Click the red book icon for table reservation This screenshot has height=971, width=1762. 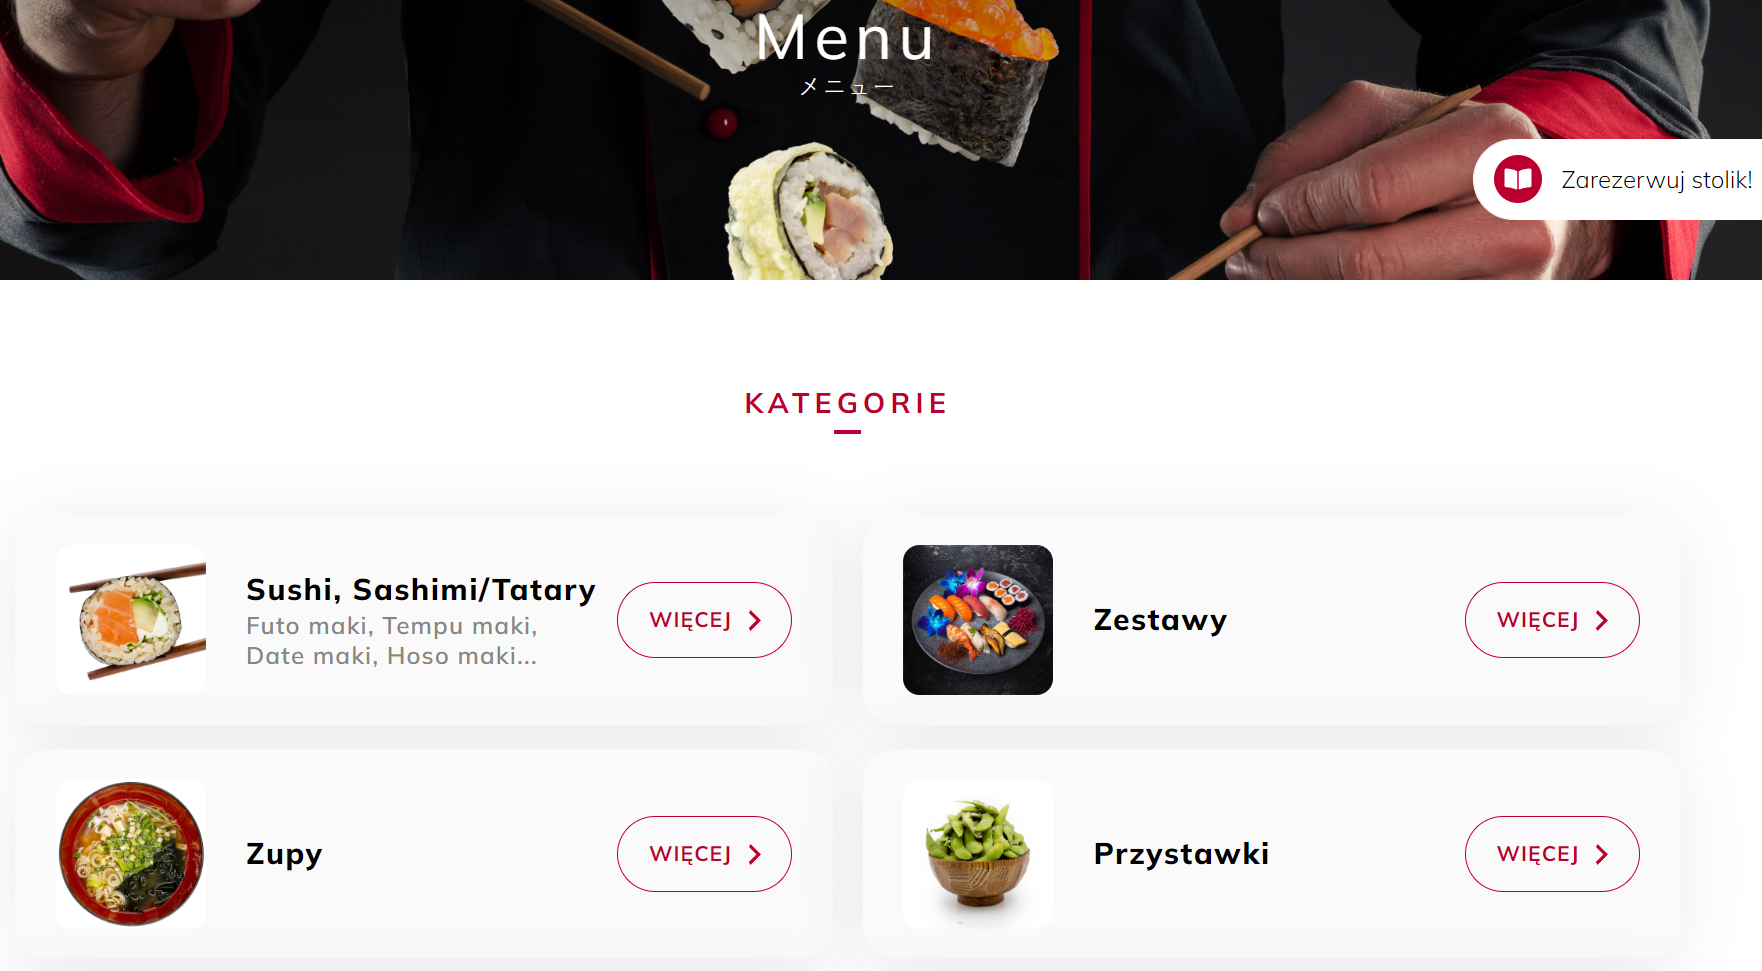tap(1518, 179)
